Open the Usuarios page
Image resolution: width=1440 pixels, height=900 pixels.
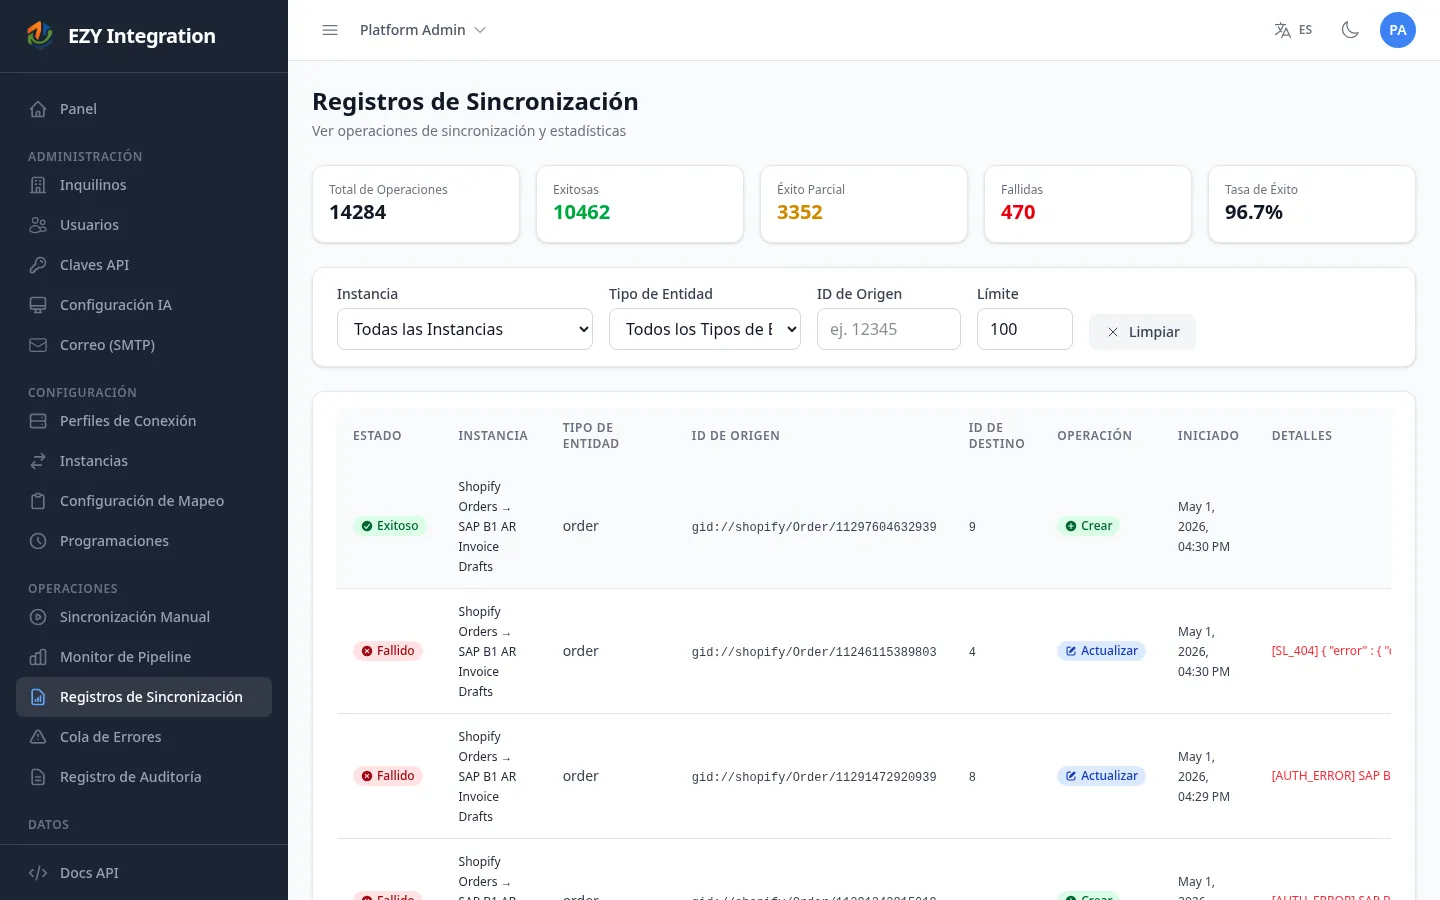(144, 225)
